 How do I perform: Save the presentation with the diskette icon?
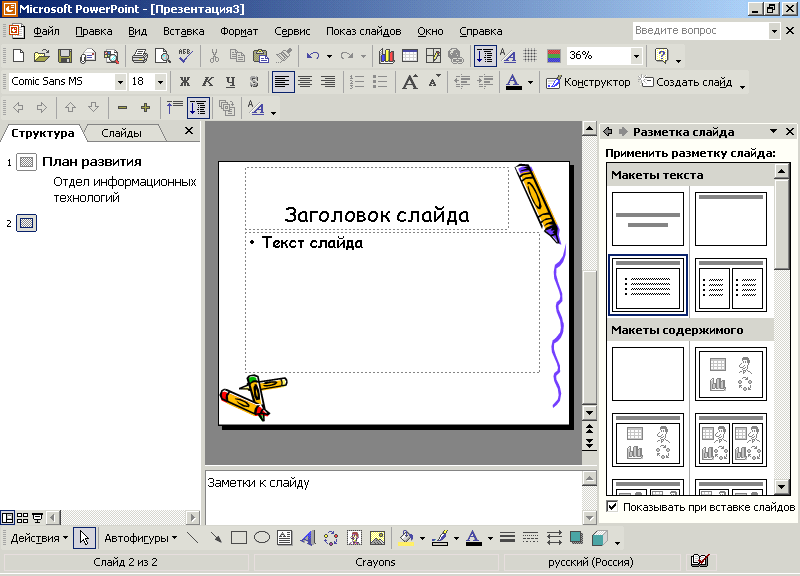pyautogui.click(x=65, y=56)
